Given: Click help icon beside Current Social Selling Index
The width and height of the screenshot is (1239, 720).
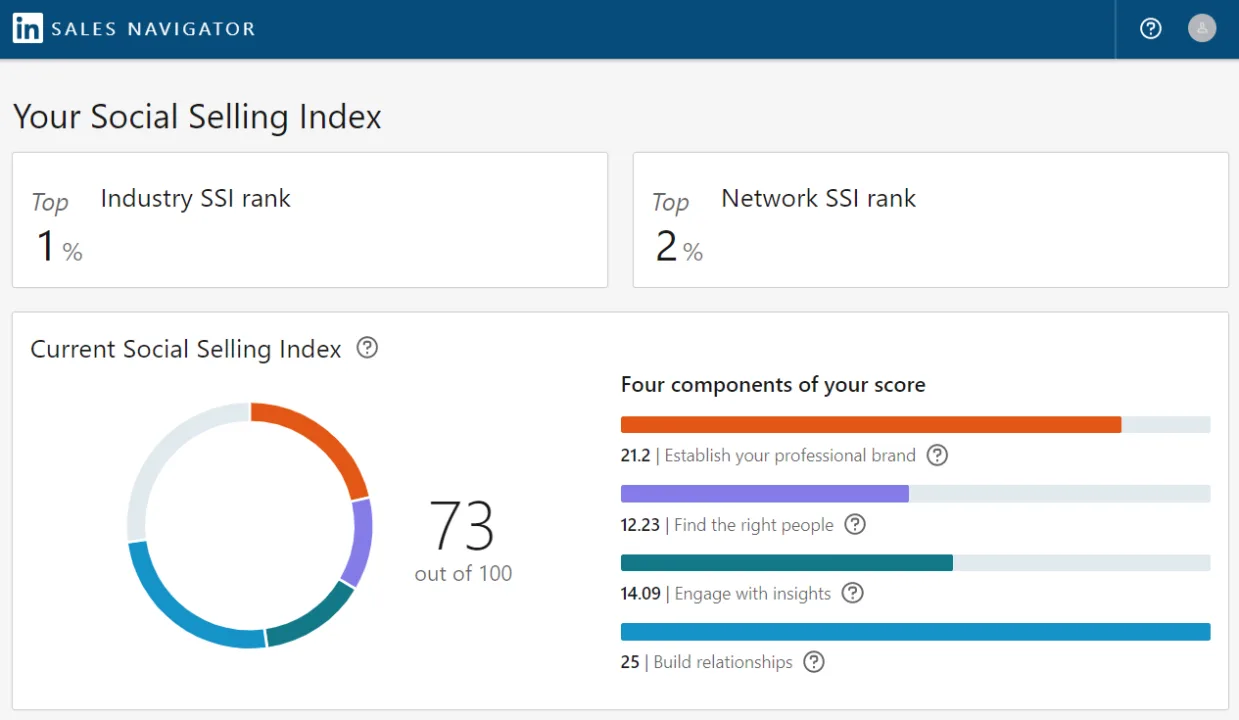Looking at the screenshot, I should (x=368, y=348).
